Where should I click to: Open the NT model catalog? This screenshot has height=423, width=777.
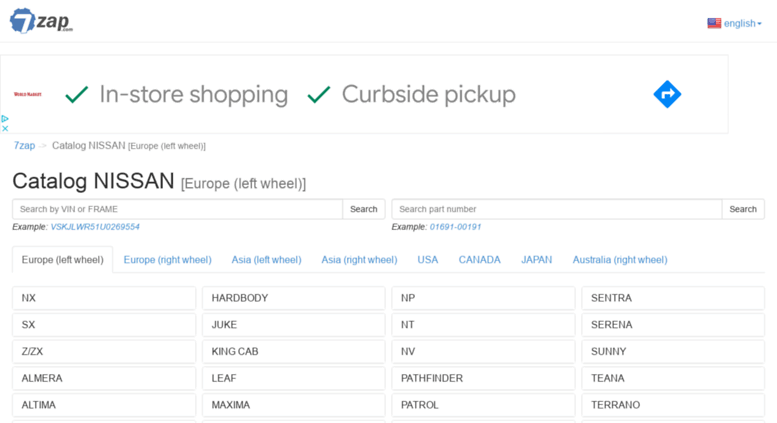(483, 325)
